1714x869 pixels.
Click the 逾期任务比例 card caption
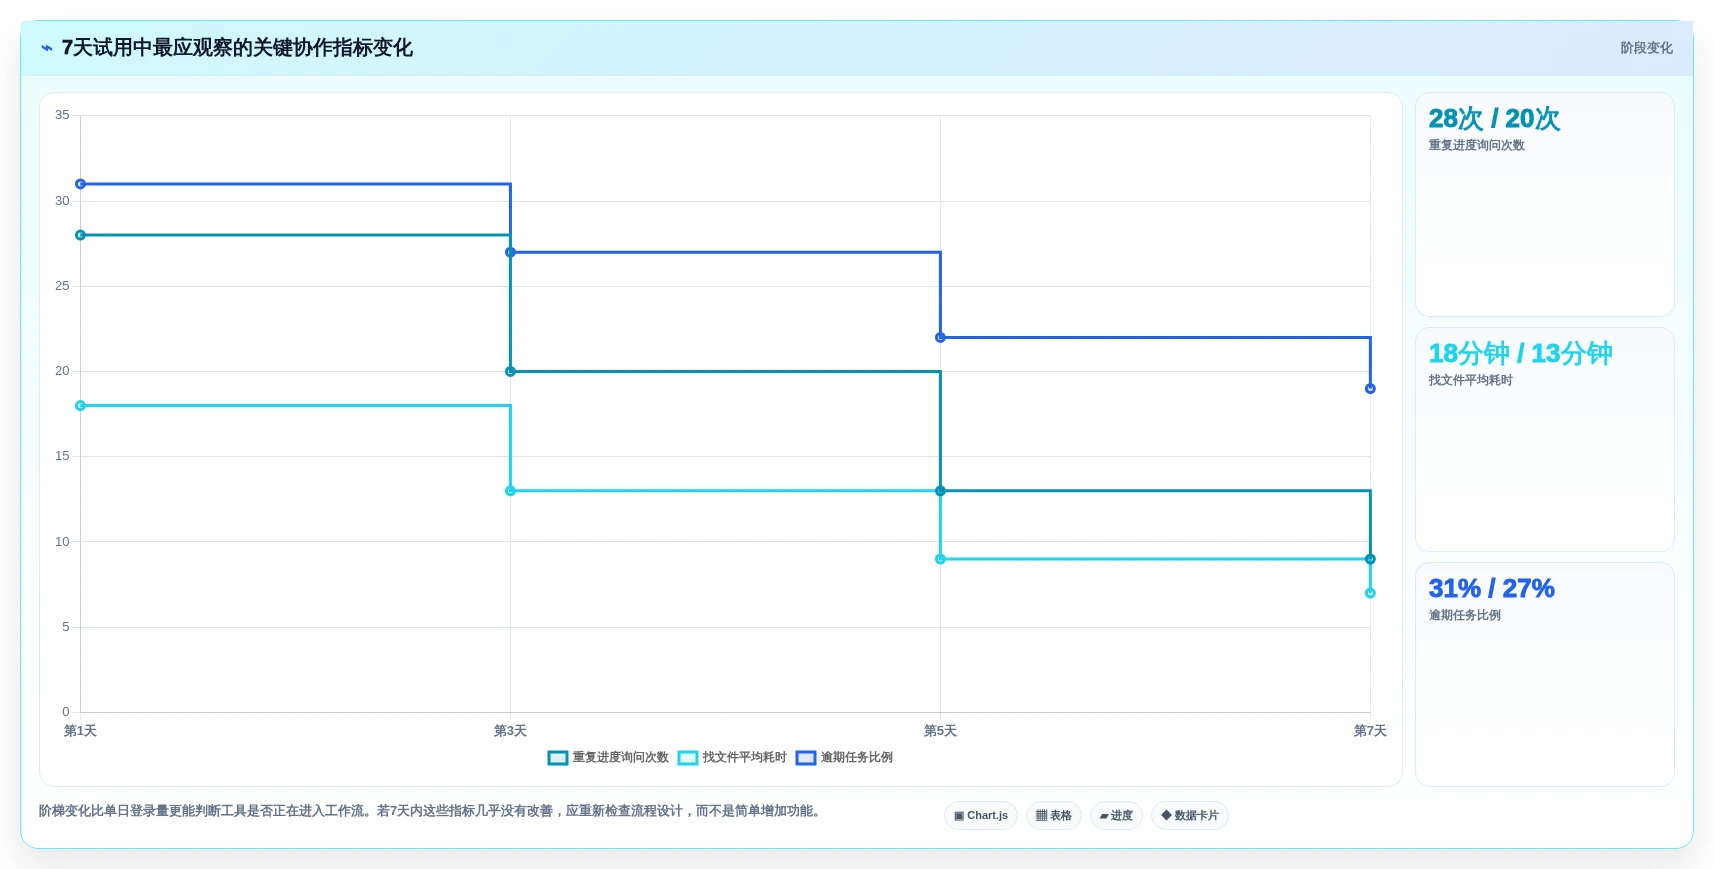pyautogui.click(x=1464, y=616)
